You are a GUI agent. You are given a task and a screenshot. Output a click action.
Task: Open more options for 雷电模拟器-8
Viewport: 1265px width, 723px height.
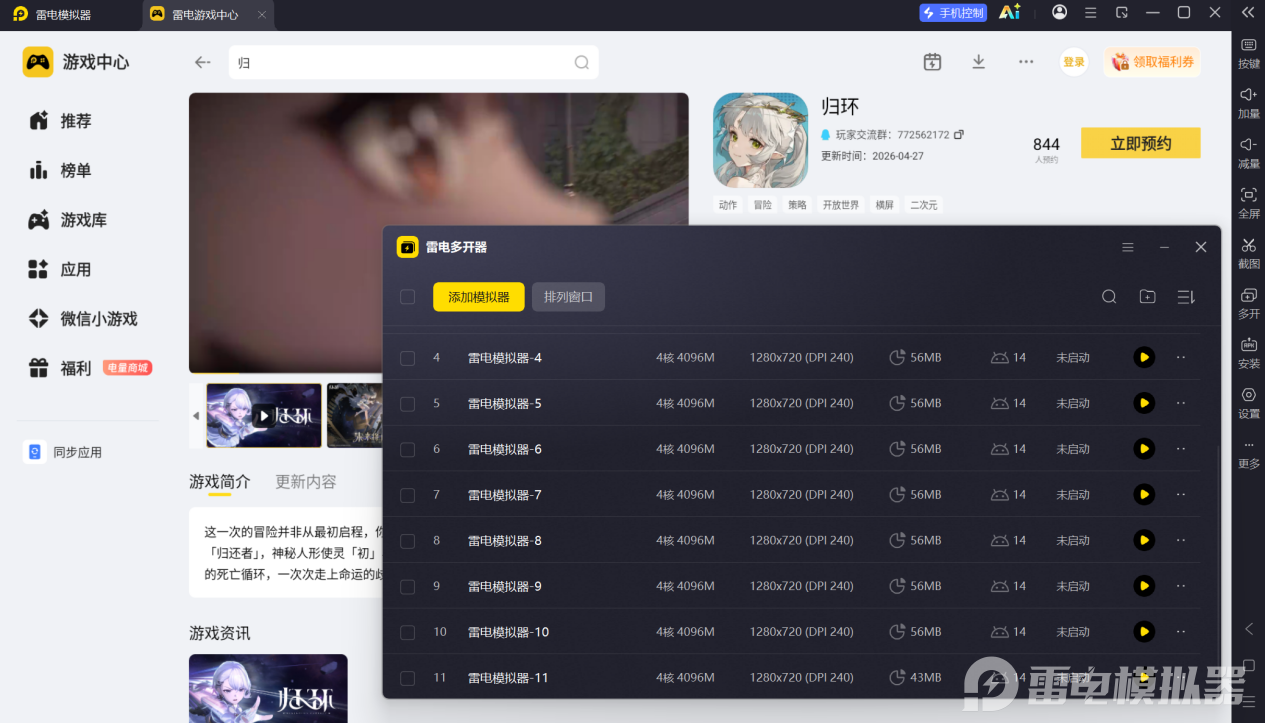(x=1181, y=540)
